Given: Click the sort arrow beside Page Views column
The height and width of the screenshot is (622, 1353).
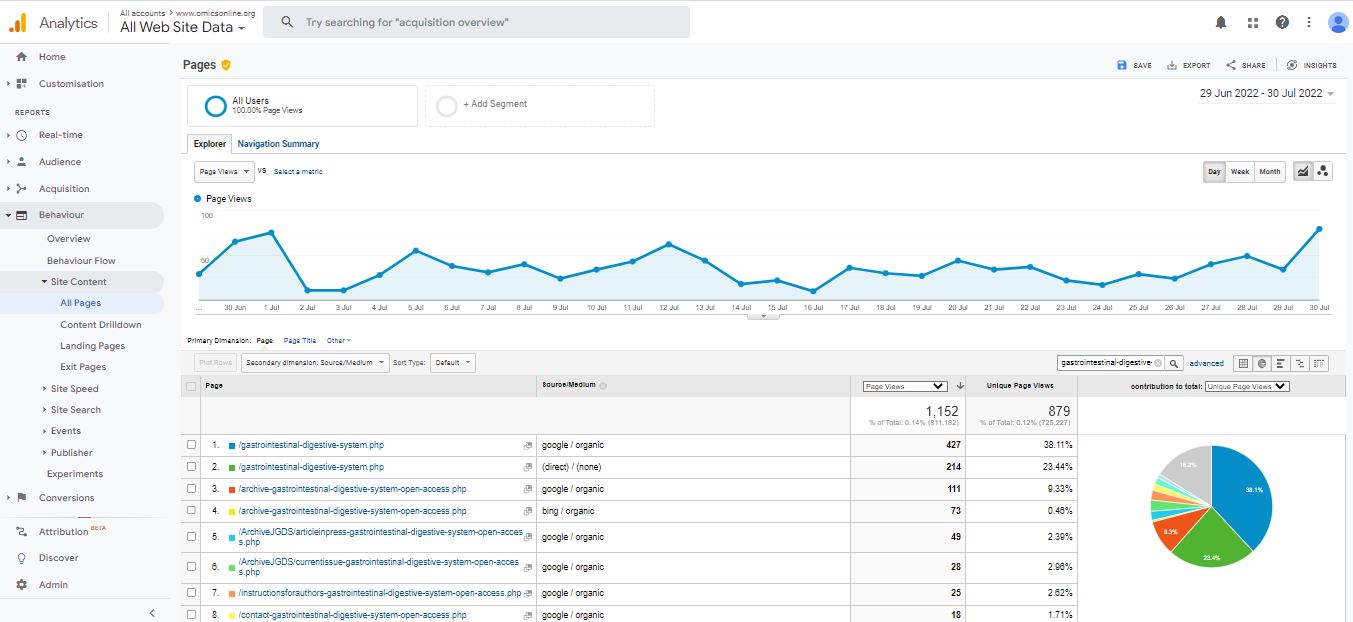Looking at the screenshot, I should 960,385.
